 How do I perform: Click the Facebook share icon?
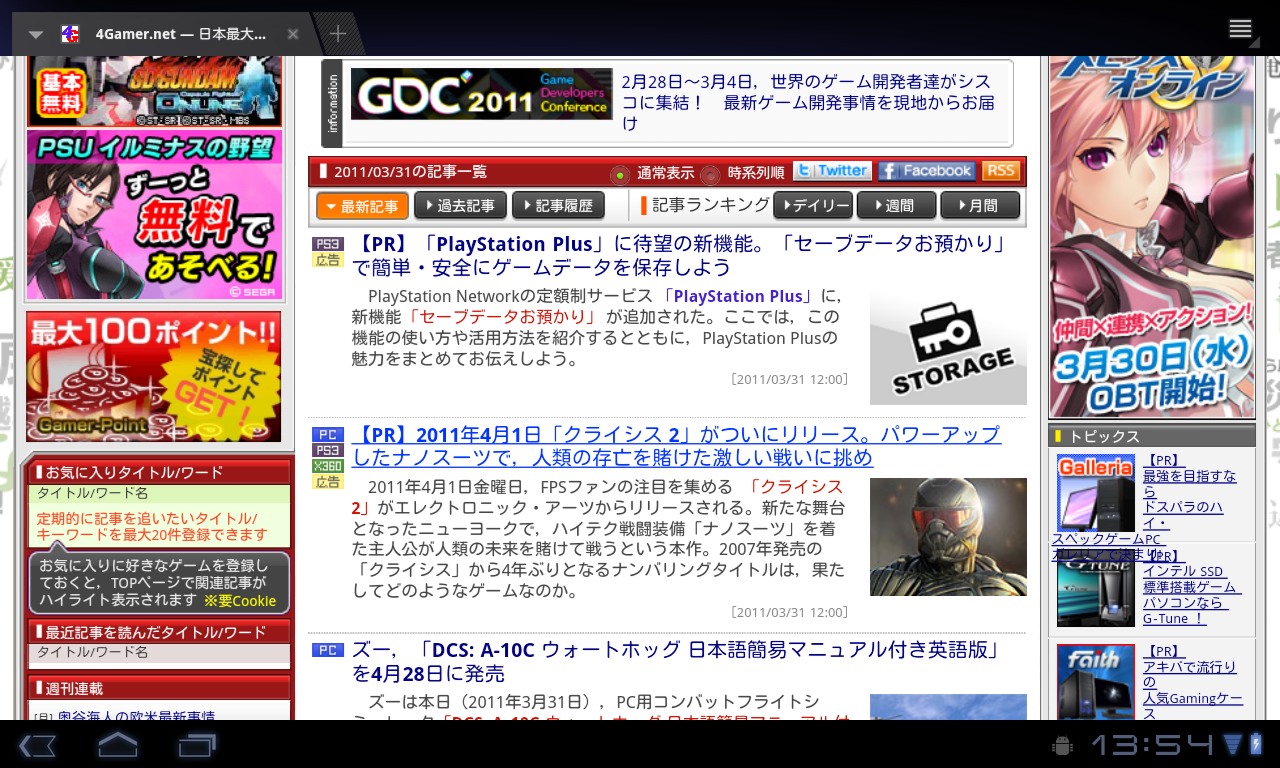pyautogui.click(x=926, y=171)
